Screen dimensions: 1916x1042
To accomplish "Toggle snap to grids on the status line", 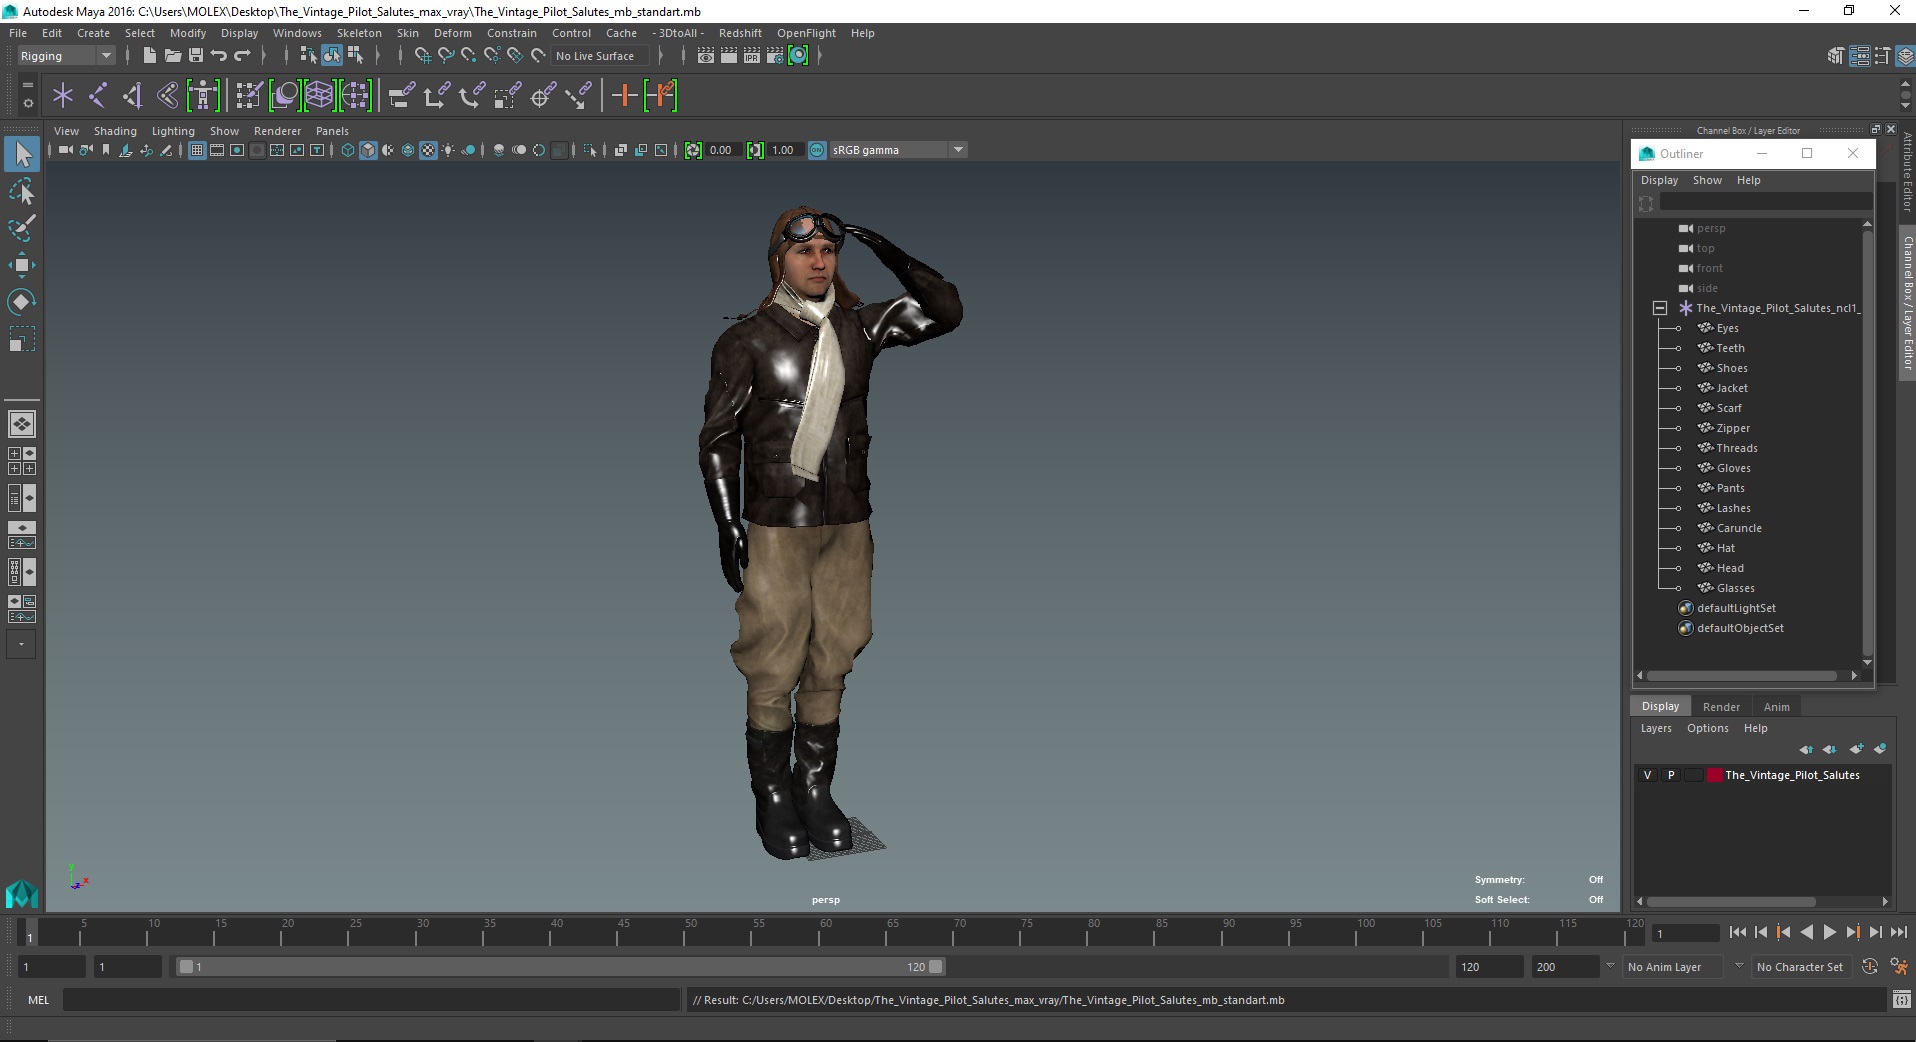I will 422,56.
